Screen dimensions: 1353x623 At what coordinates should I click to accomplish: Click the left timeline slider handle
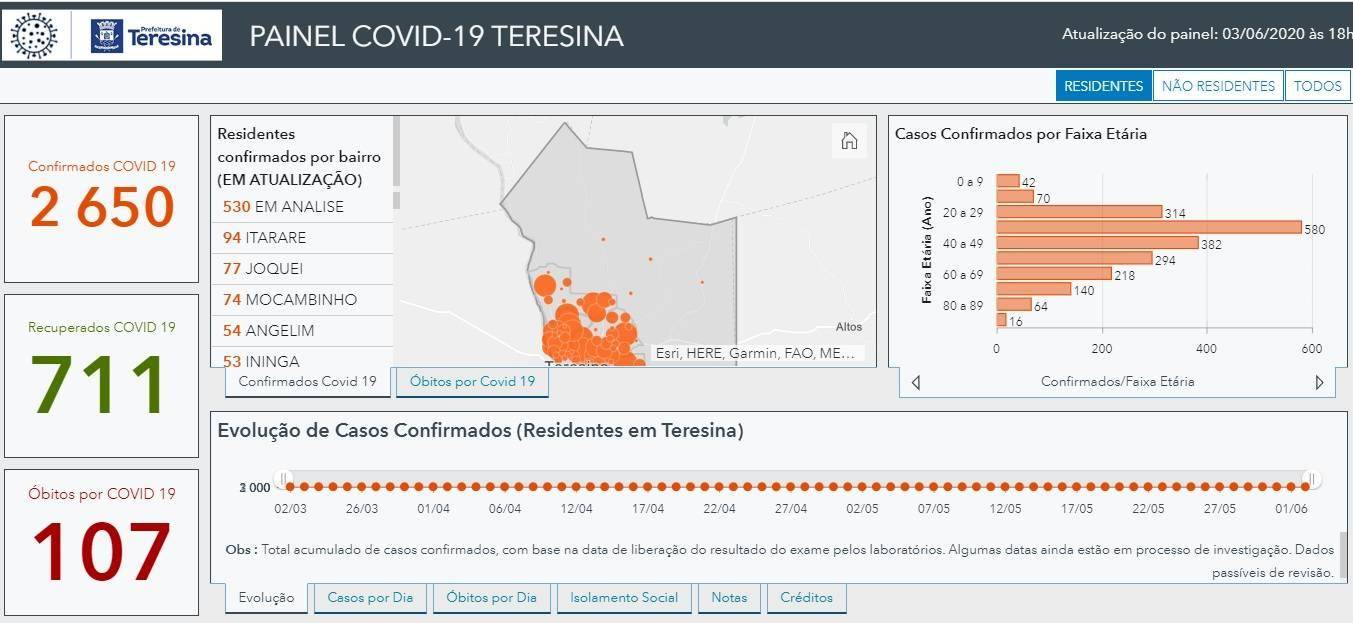click(x=284, y=479)
